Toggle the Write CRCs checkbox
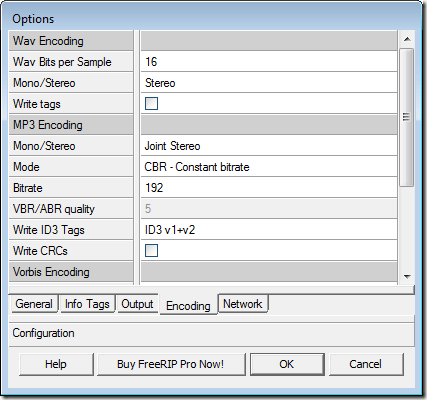 (x=151, y=251)
